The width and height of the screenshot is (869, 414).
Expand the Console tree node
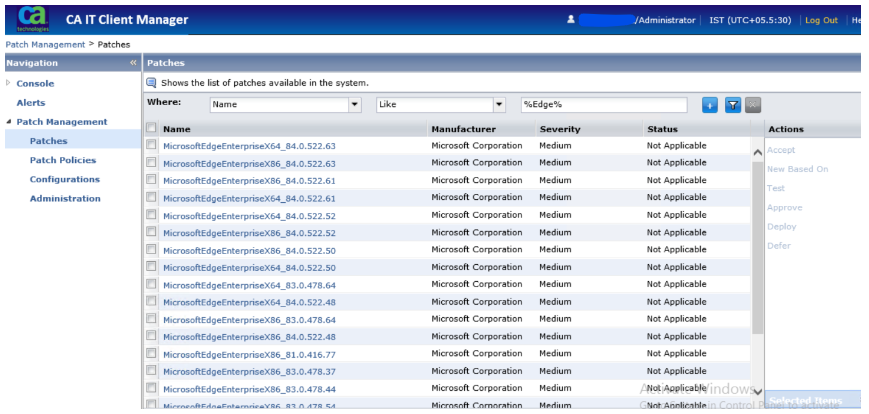9,84
